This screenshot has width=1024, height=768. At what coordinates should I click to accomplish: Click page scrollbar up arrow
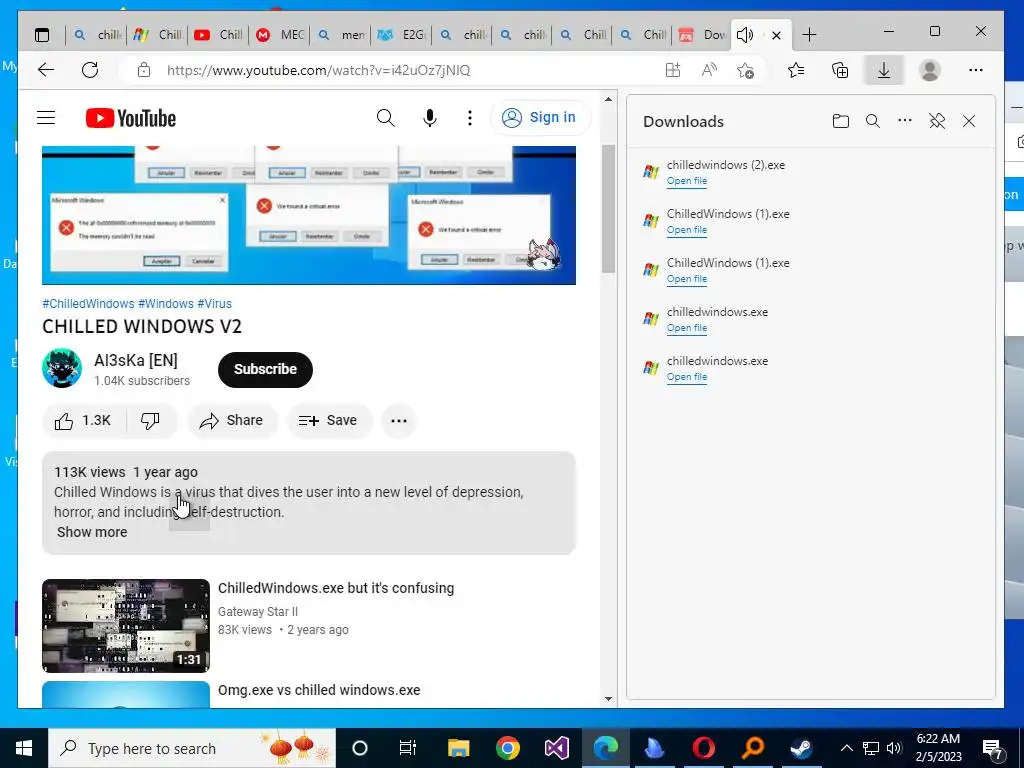click(x=608, y=100)
